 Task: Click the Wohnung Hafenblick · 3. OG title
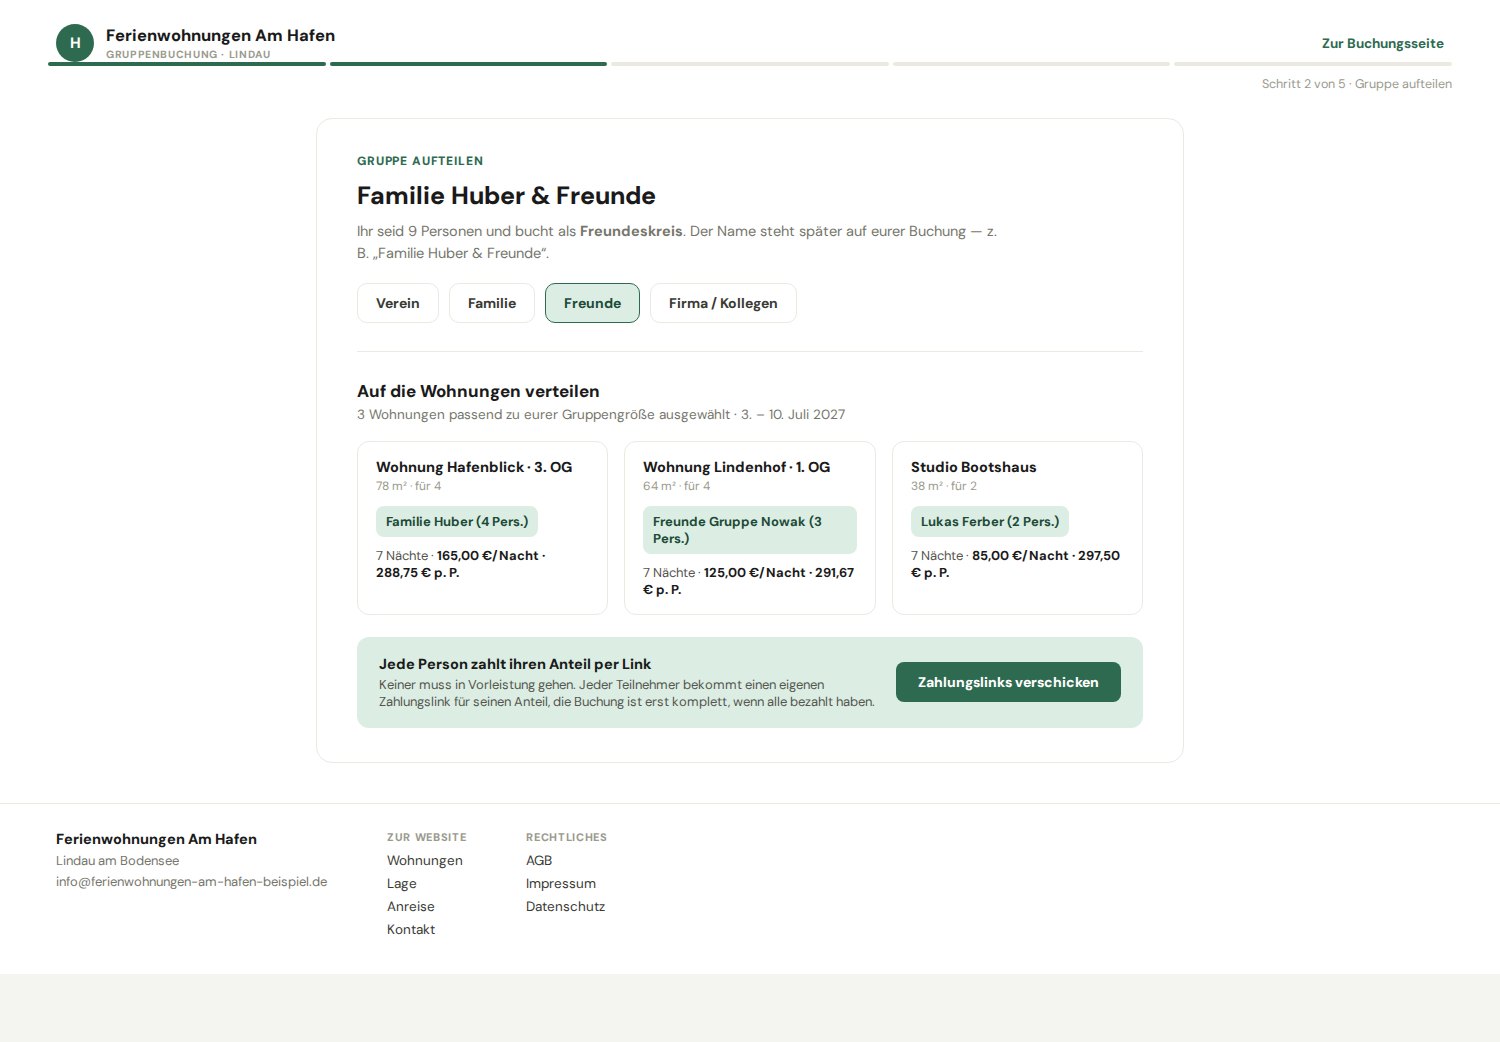[x=474, y=467]
